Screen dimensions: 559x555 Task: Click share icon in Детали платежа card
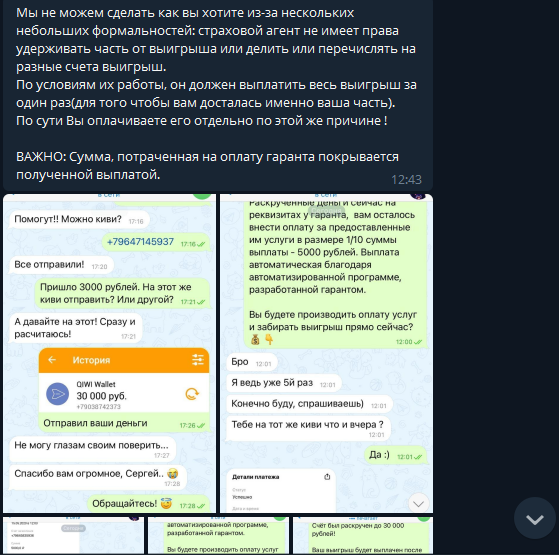[x=327, y=477]
